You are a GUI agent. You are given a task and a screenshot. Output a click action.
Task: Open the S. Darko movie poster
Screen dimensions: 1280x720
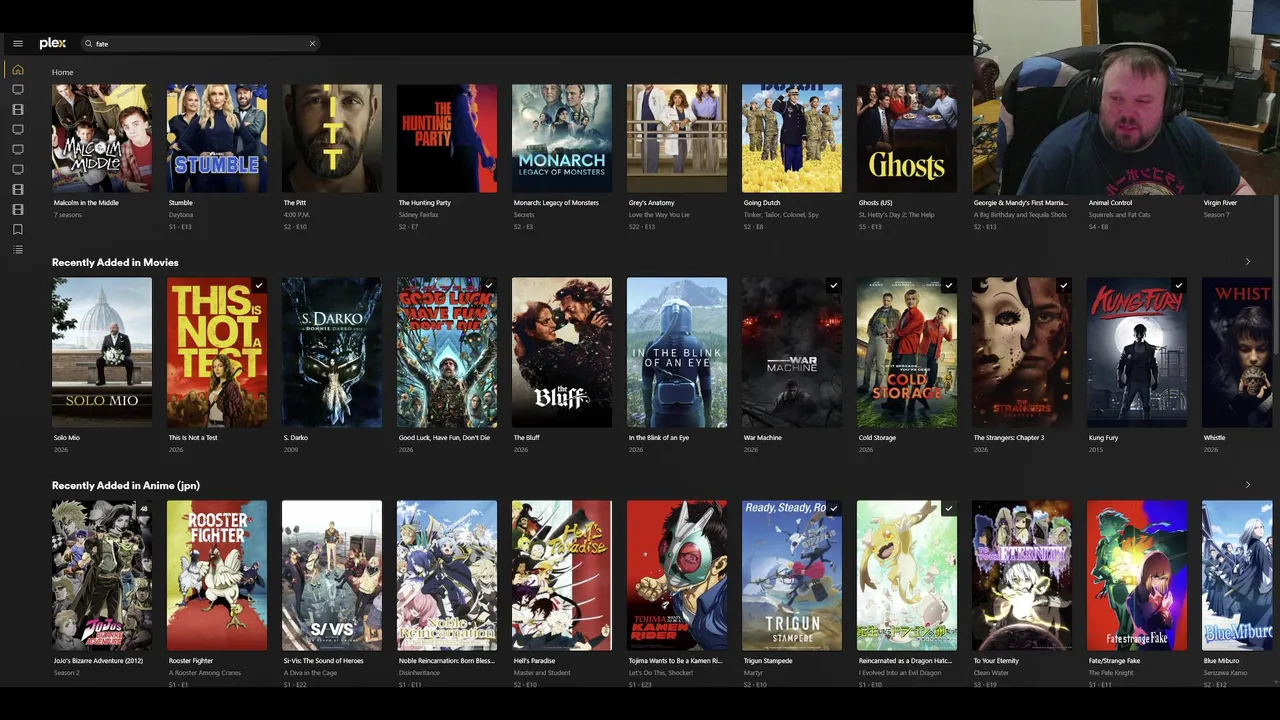pyautogui.click(x=332, y=352)
